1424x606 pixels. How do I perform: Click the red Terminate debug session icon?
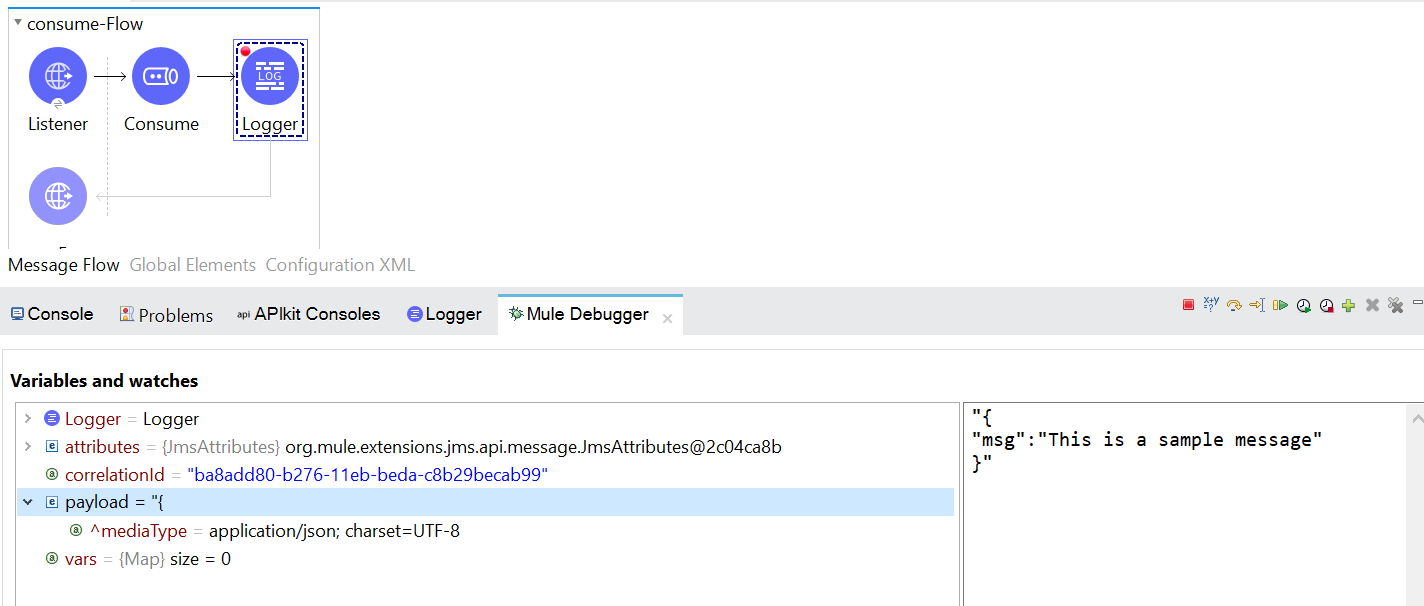click(1188, 305)
